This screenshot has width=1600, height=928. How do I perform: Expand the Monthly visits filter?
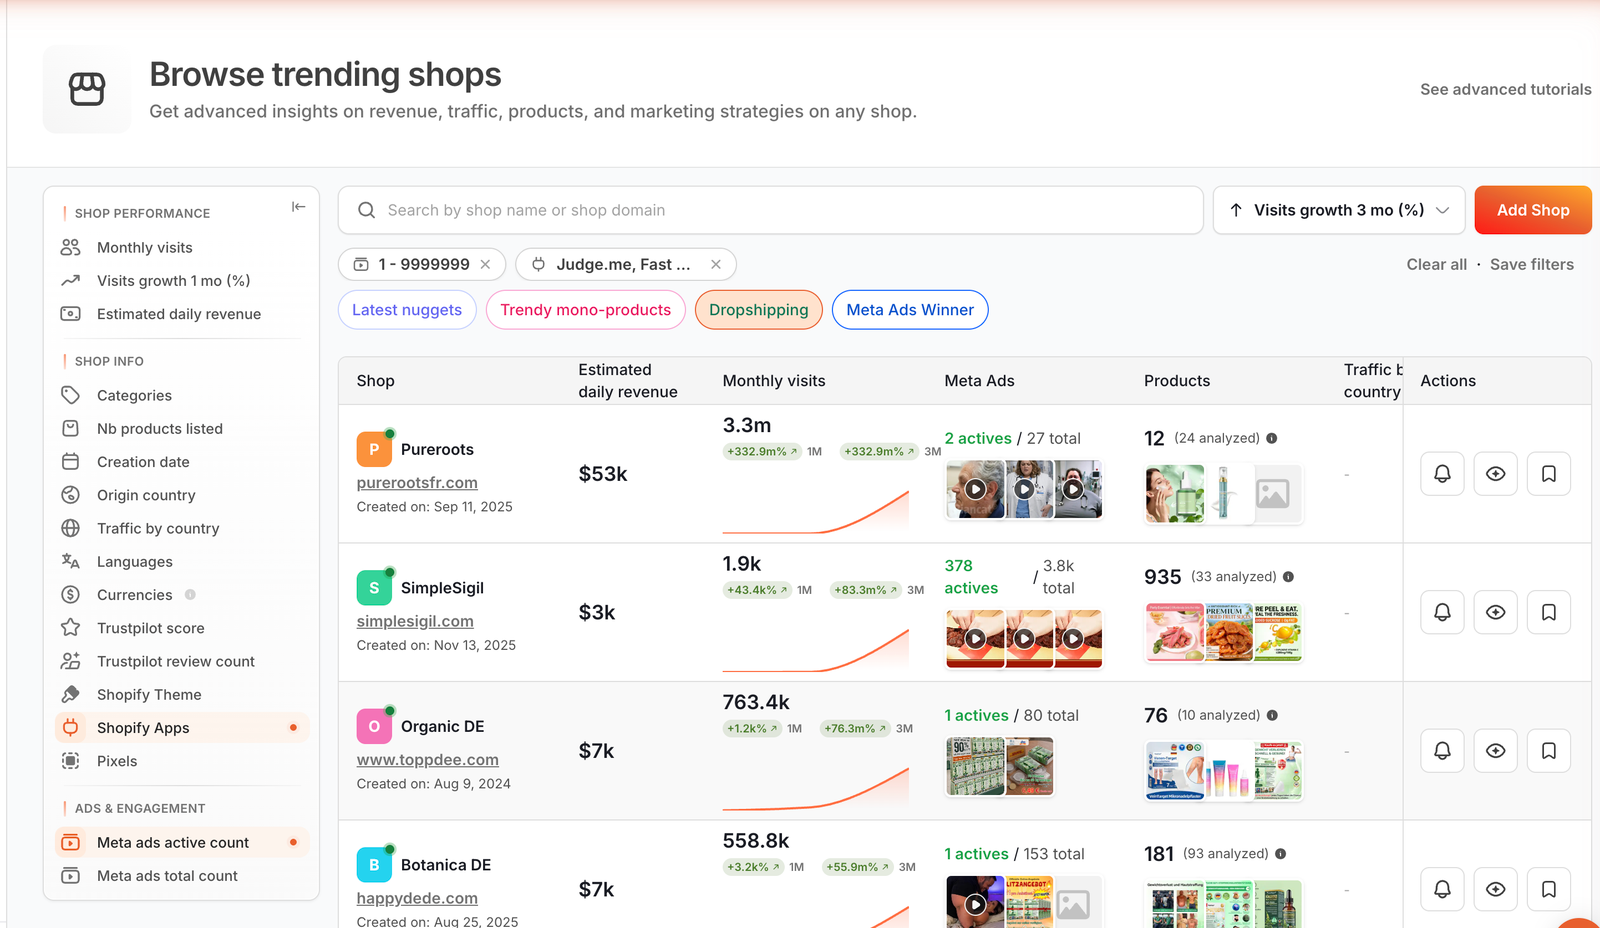point(182,247)
